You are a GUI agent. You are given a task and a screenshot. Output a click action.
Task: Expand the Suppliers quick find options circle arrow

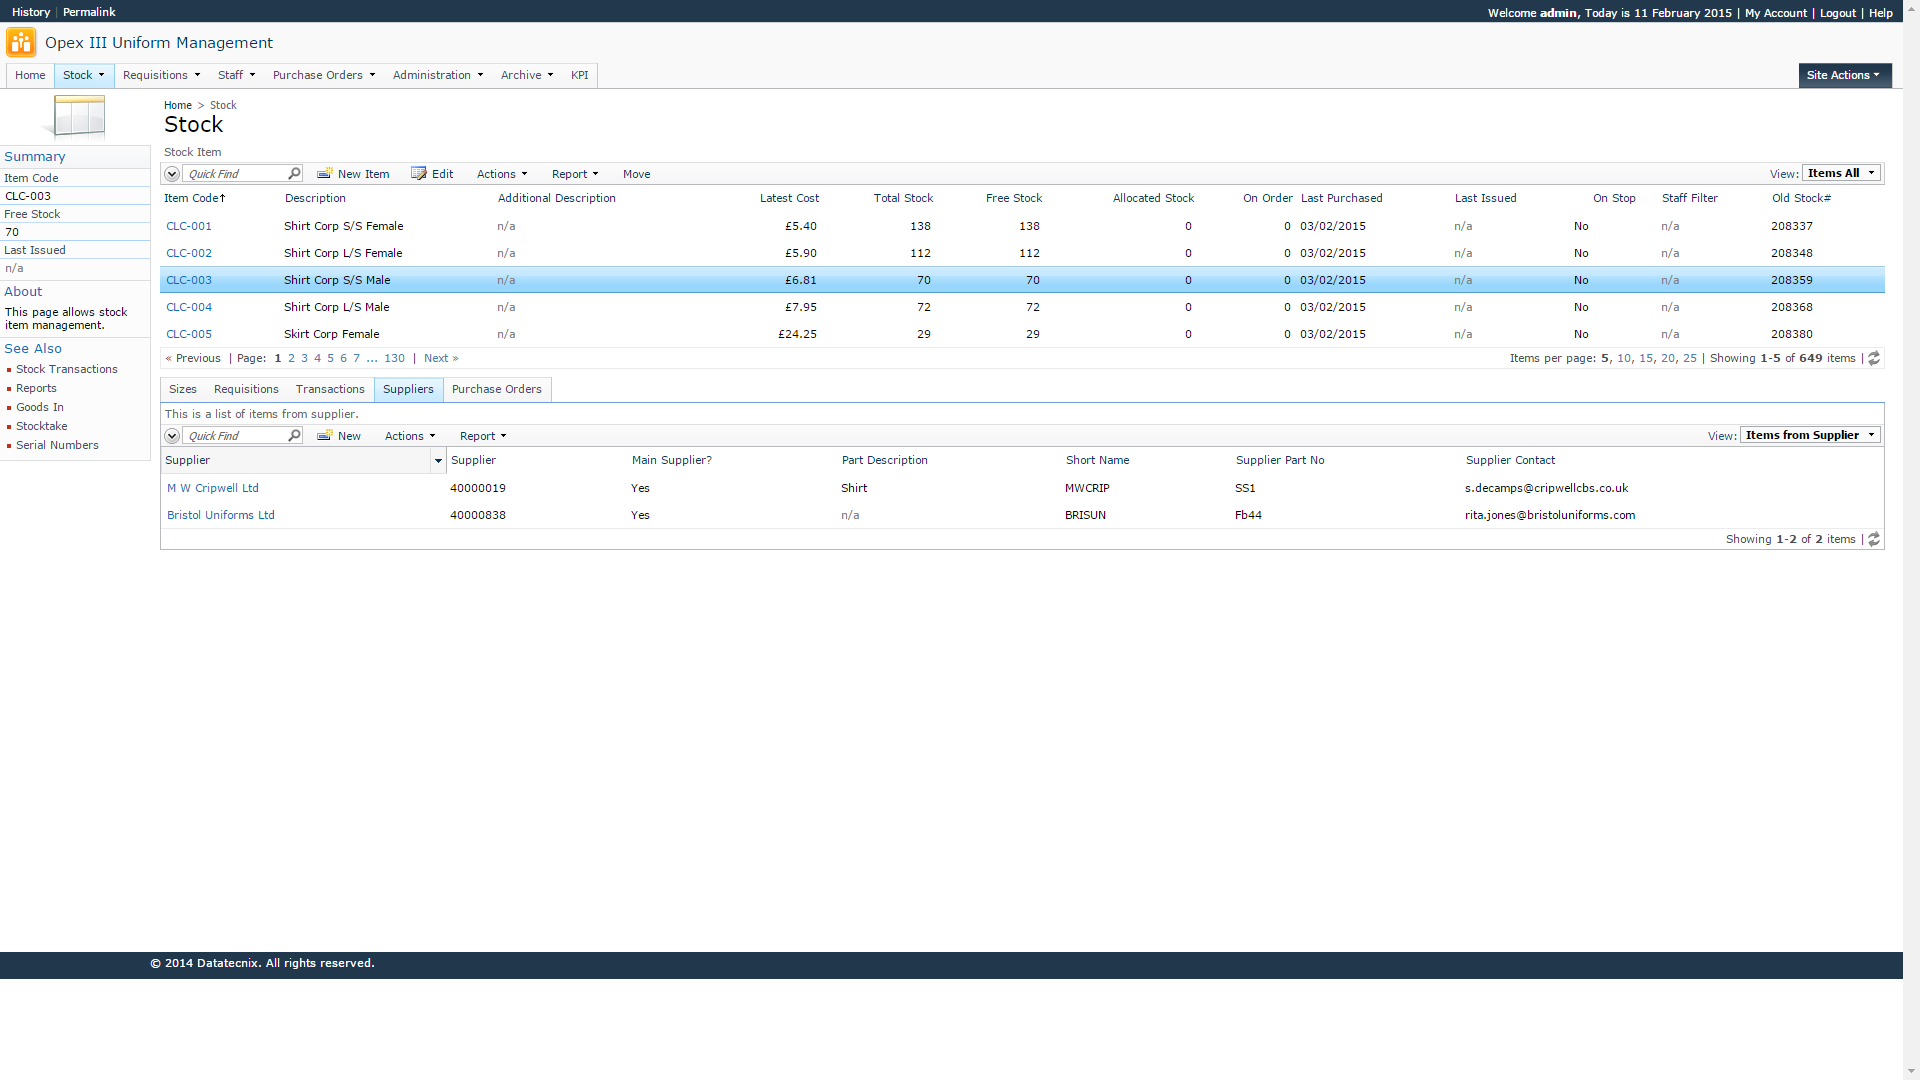point(172,436)
